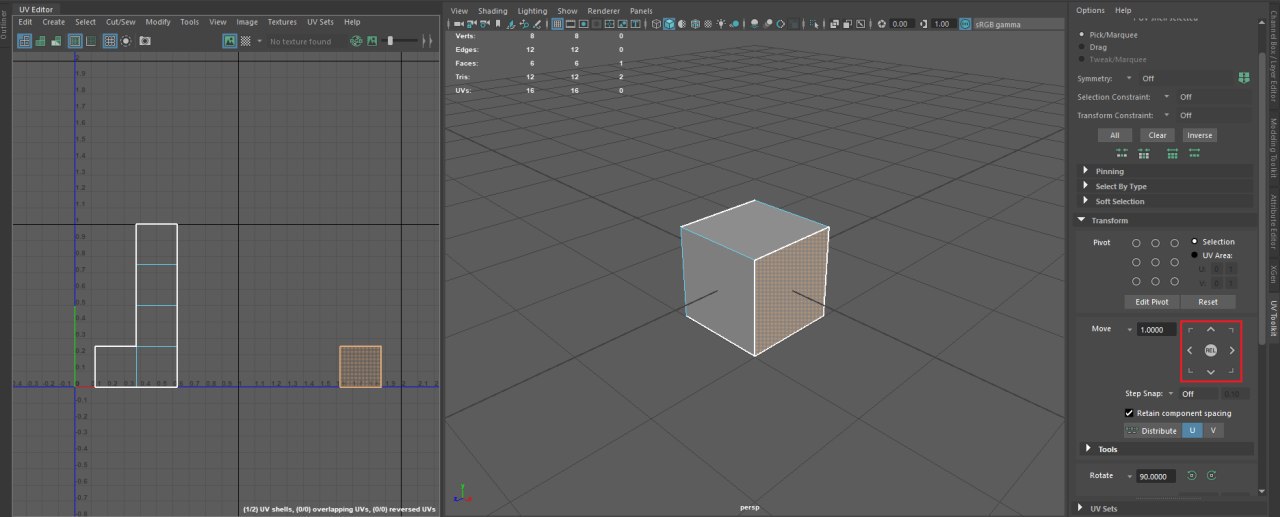Click the textured display icon in viewport toolbar

click(707, 23)
